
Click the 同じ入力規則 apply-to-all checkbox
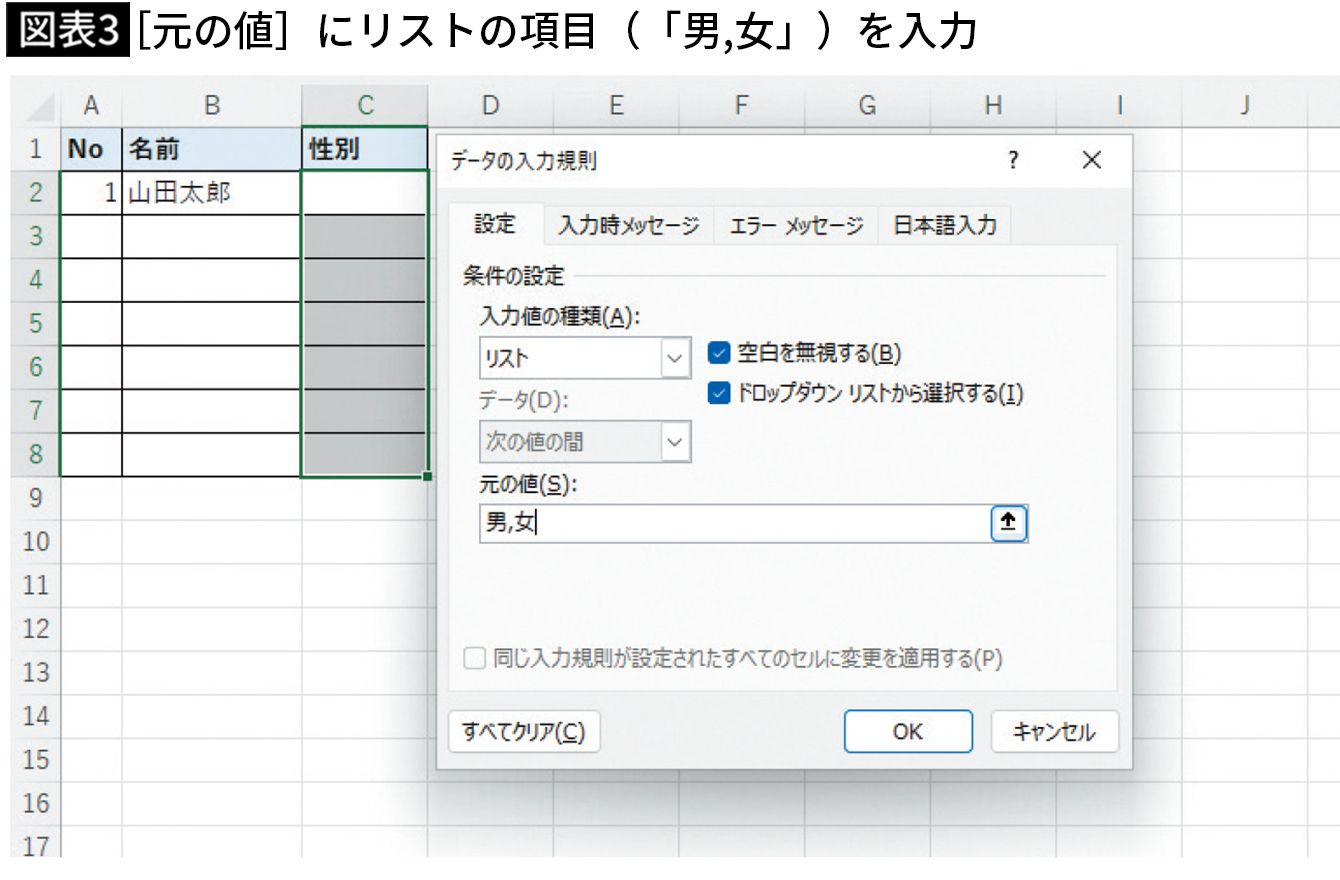pyautogui.click(x=477, y=658)
